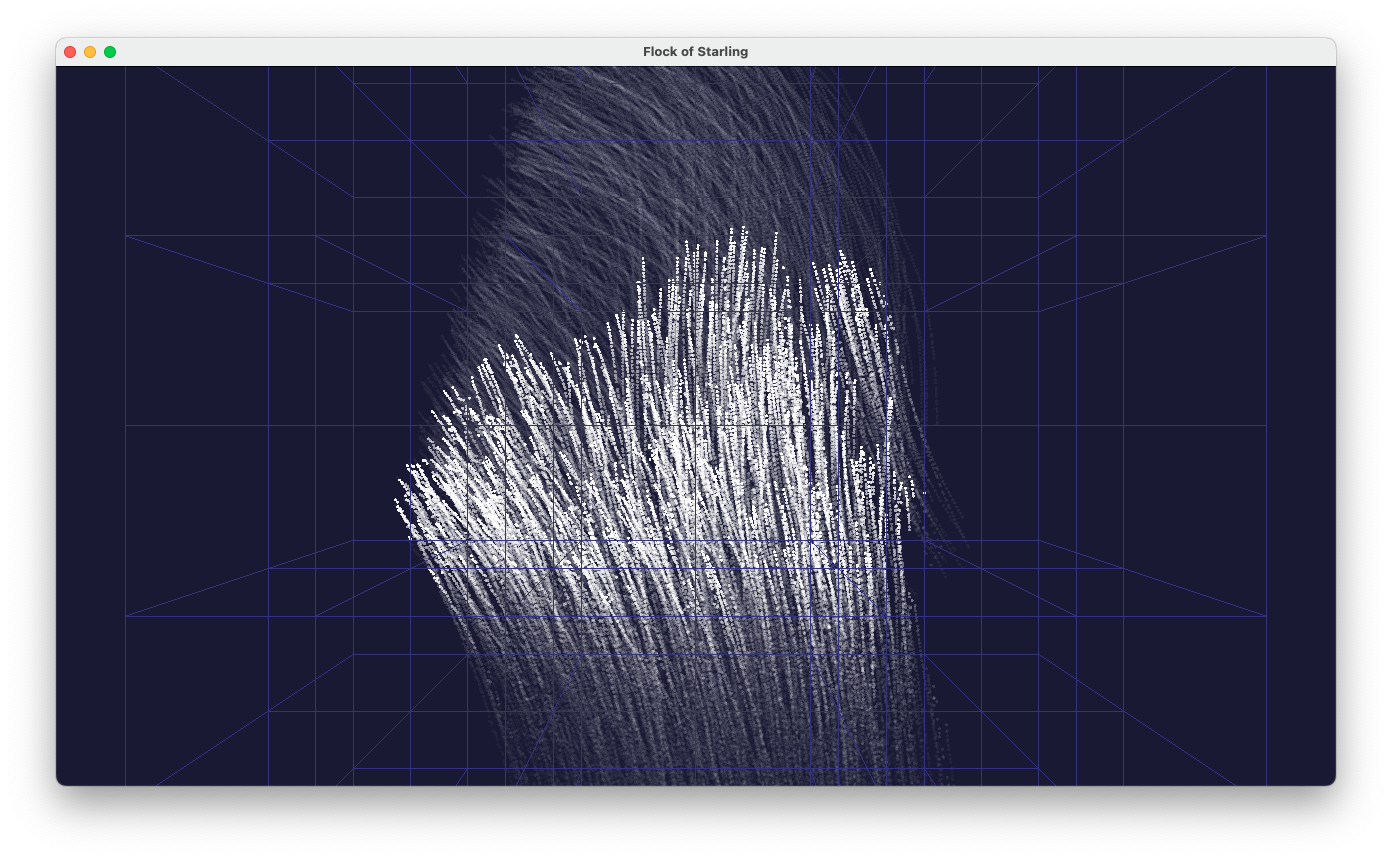
Task: Click the topmost tip of the white flock
Action: point(743,229)
